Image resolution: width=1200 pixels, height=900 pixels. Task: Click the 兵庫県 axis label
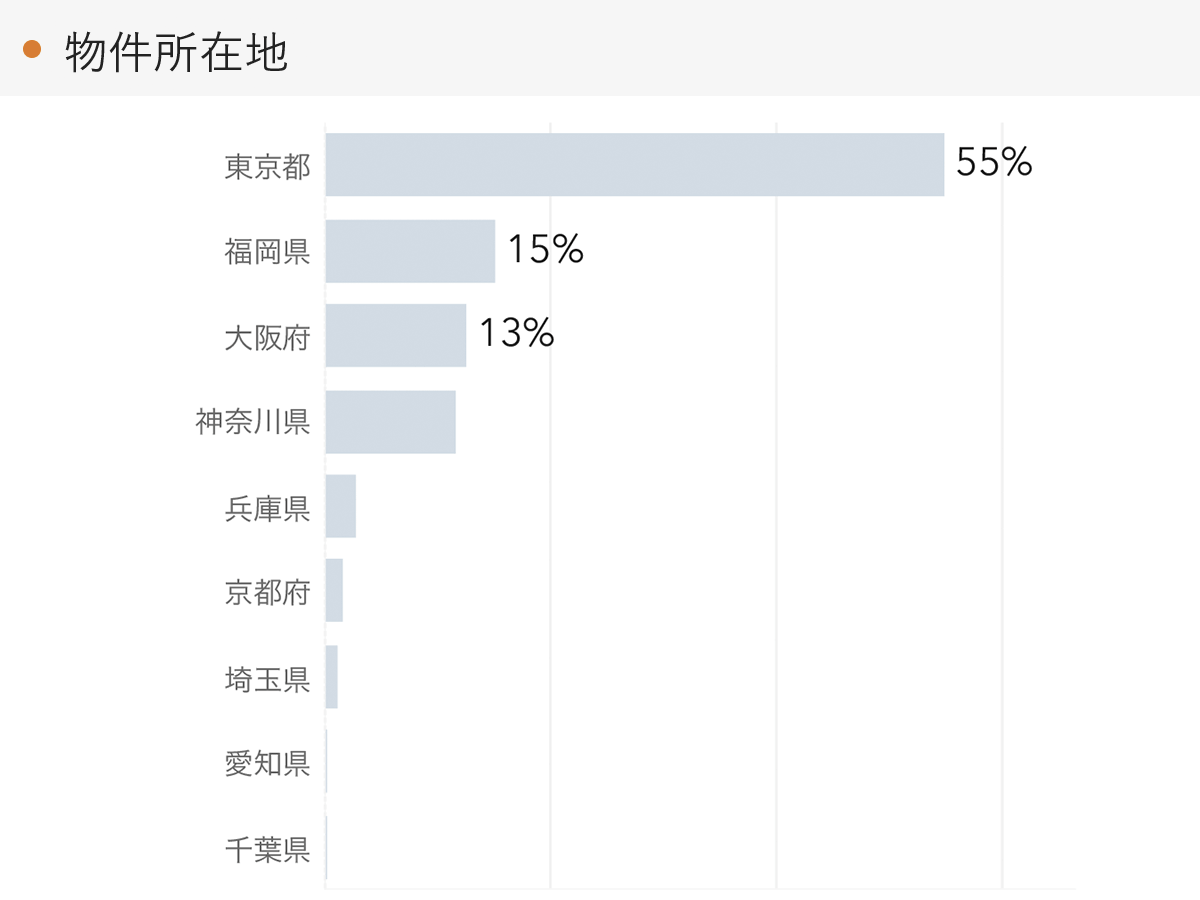267,508
